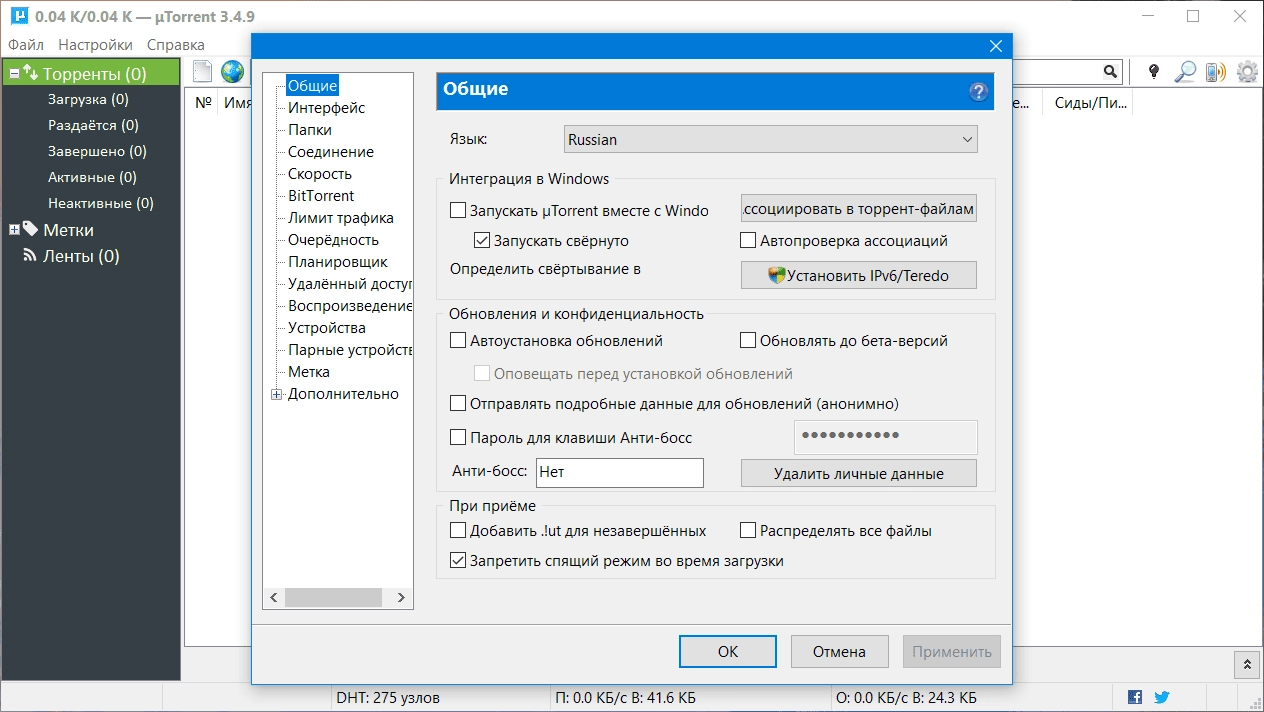This screenshot has width=1264, height=712.
Task: Open Планировщик settings page
Action: (x=338, y=262)
